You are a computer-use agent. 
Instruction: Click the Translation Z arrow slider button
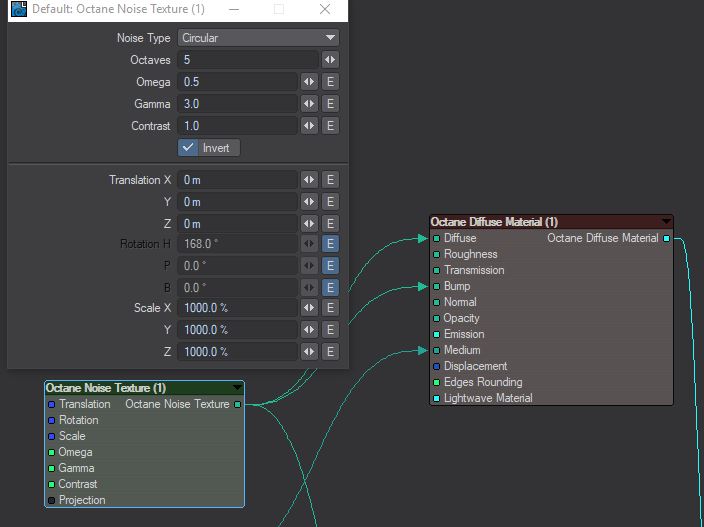[309, 224]
